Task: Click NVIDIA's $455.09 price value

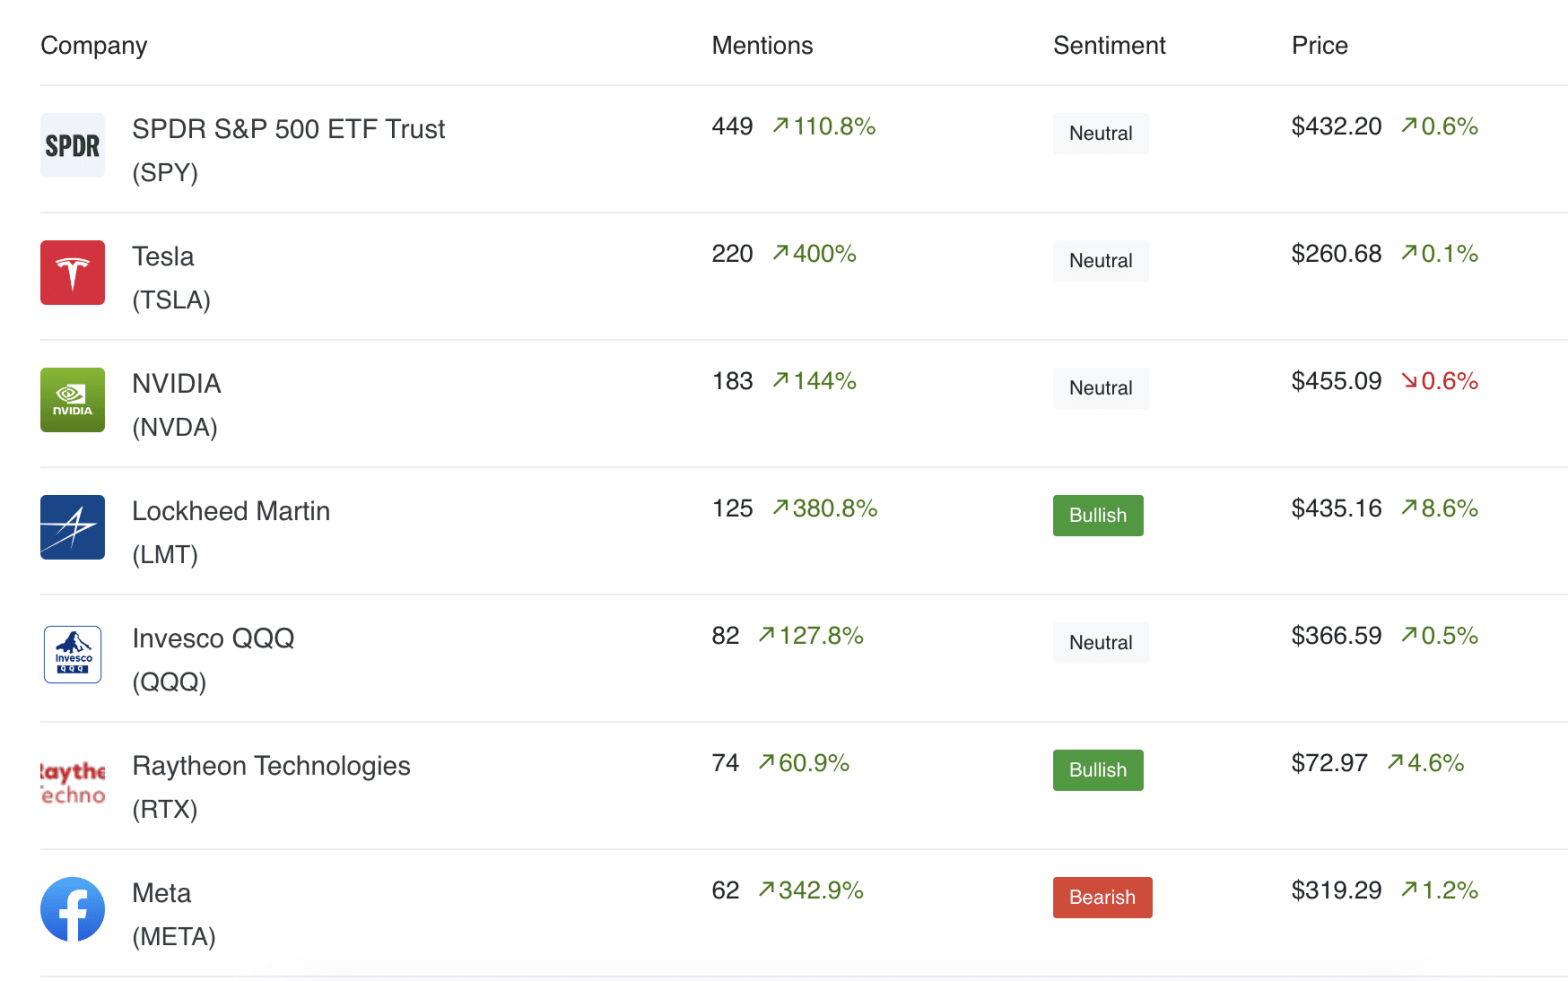Action: [1336, 382]
